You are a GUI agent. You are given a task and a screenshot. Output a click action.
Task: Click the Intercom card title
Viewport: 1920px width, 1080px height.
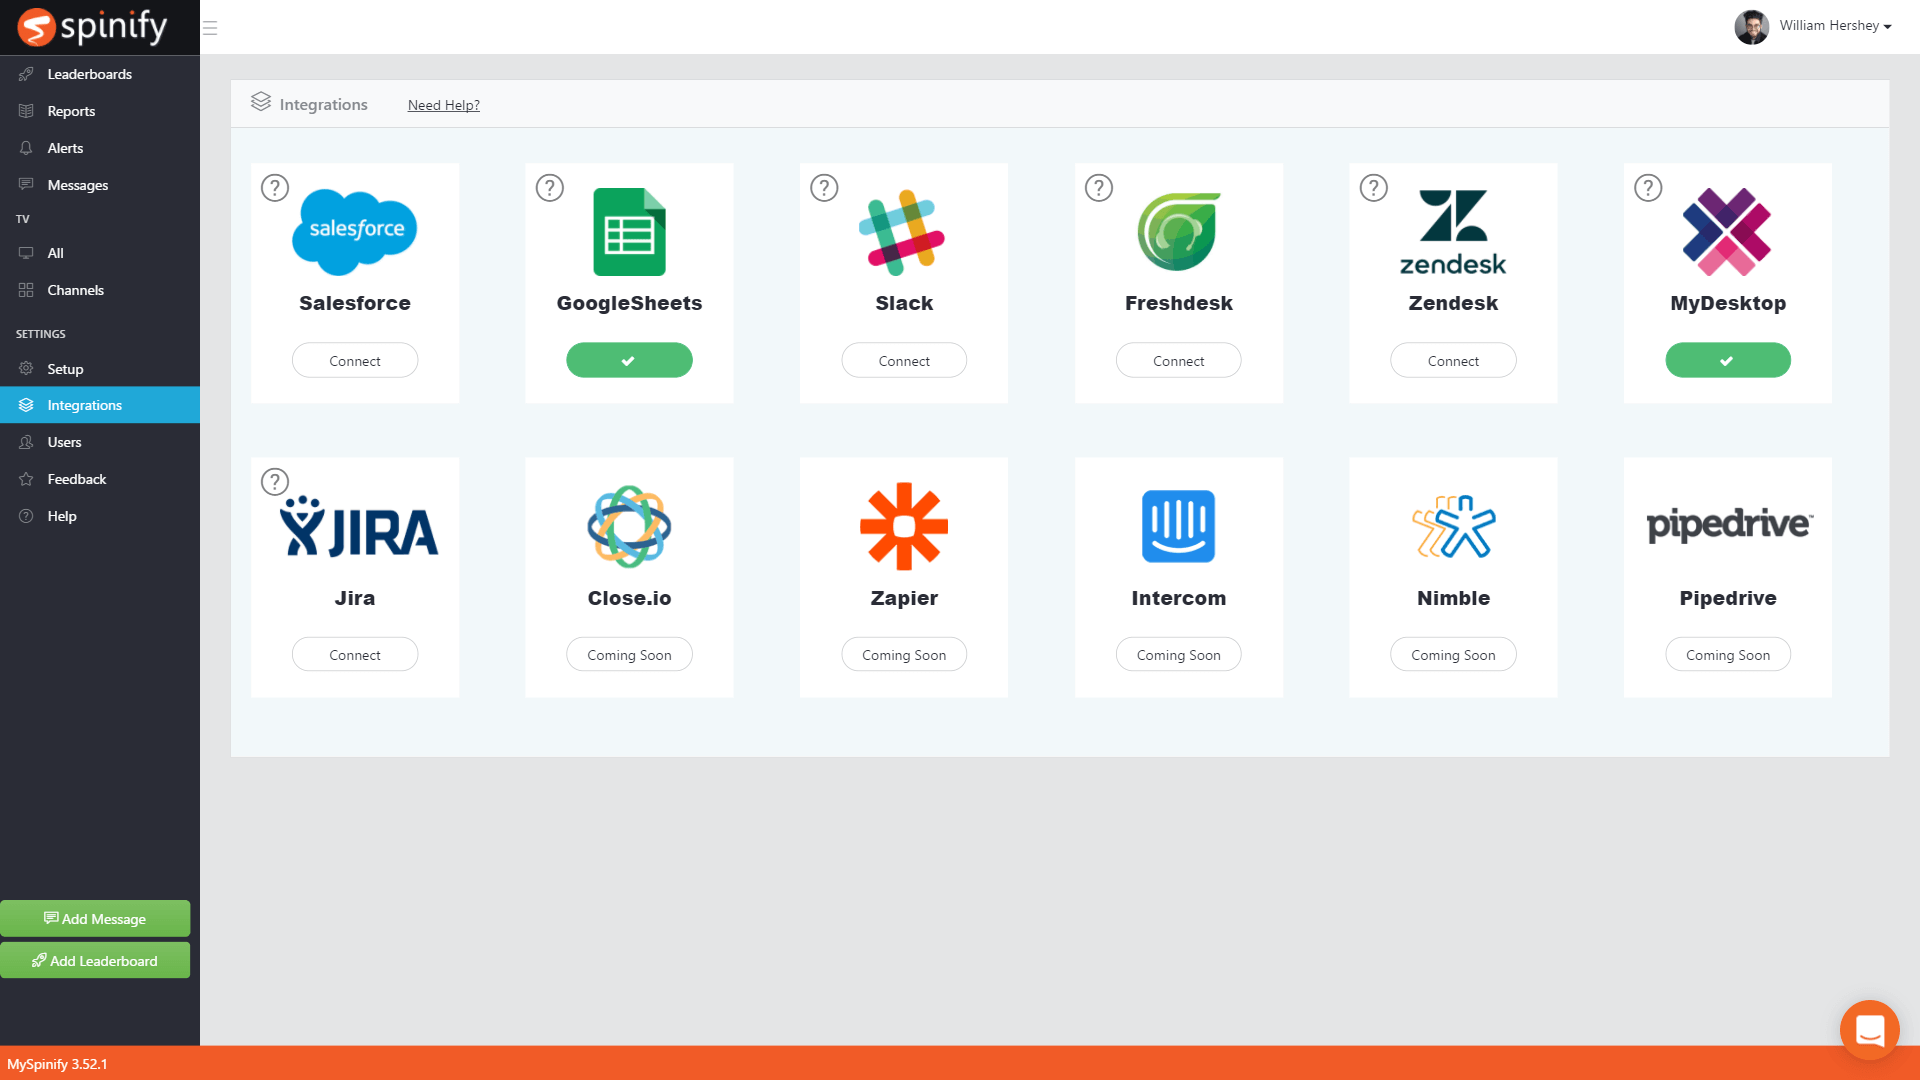pos(1179,598)
